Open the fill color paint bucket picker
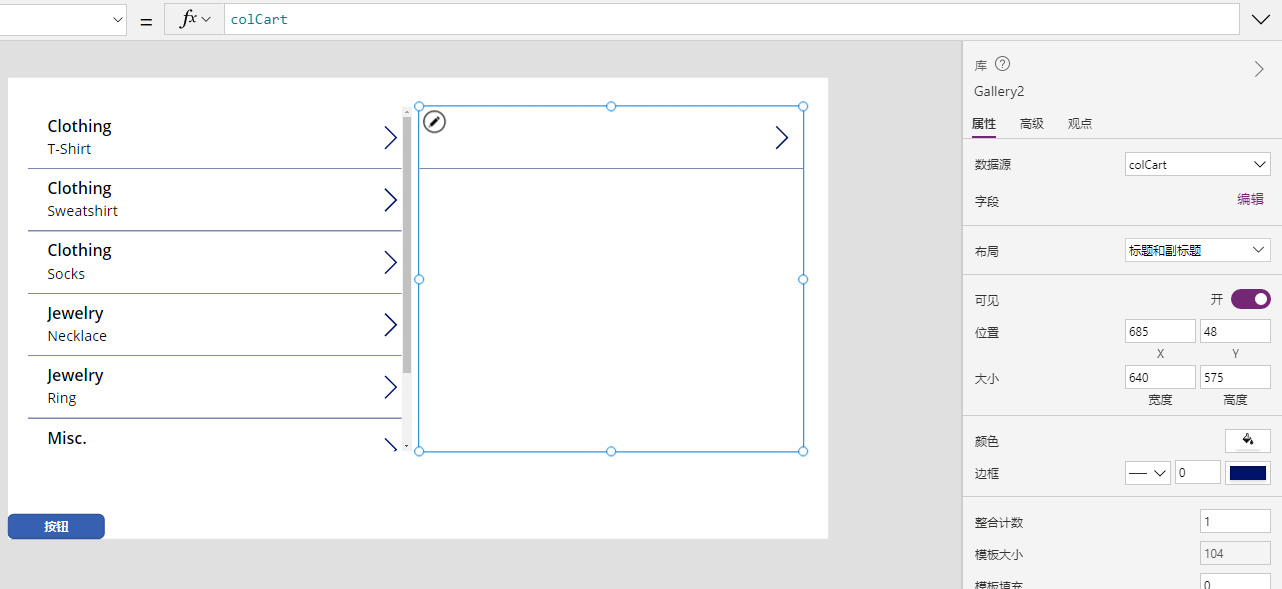 1248,440
